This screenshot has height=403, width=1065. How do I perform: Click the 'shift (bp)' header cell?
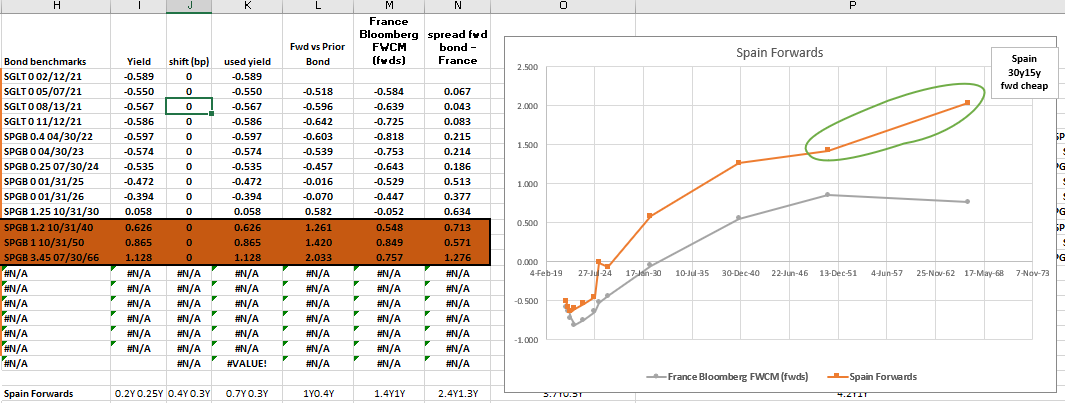(x=189, y=41)
